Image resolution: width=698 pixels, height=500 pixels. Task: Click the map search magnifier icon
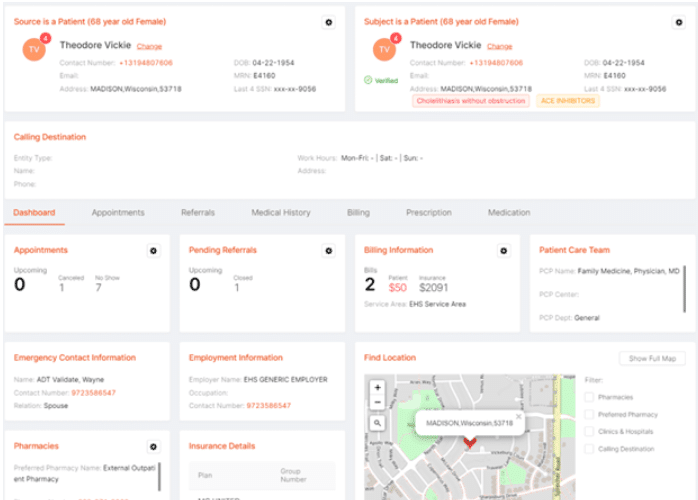(377, 423)
